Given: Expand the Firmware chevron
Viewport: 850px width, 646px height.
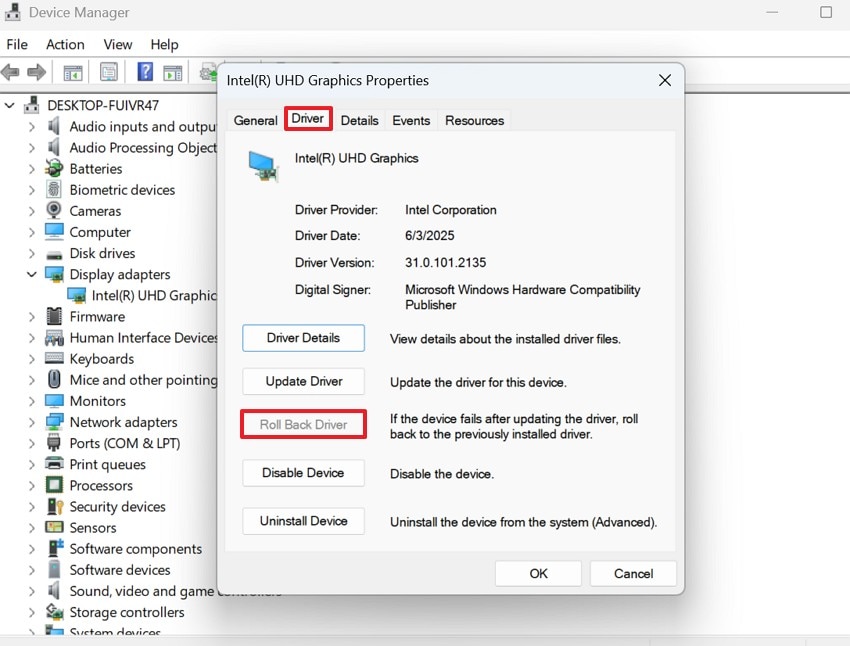Looking at the screenshot, I should 32,317.
